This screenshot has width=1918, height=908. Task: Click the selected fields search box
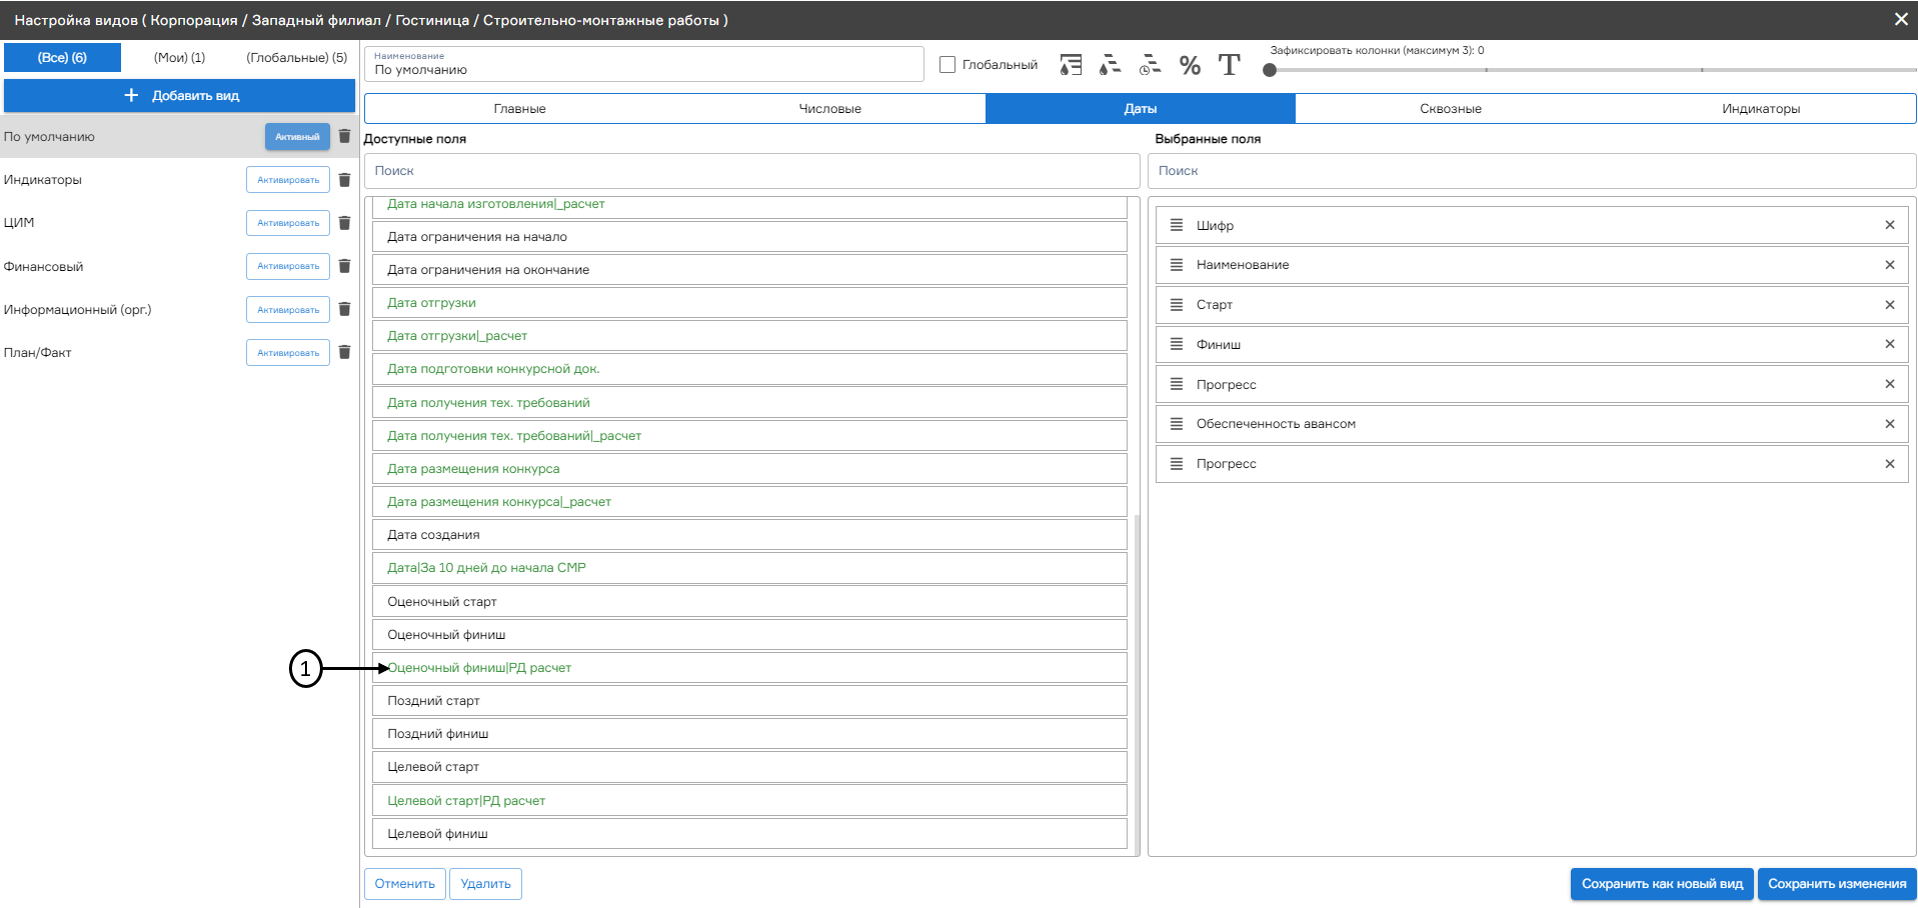(x=1532, y=171)
